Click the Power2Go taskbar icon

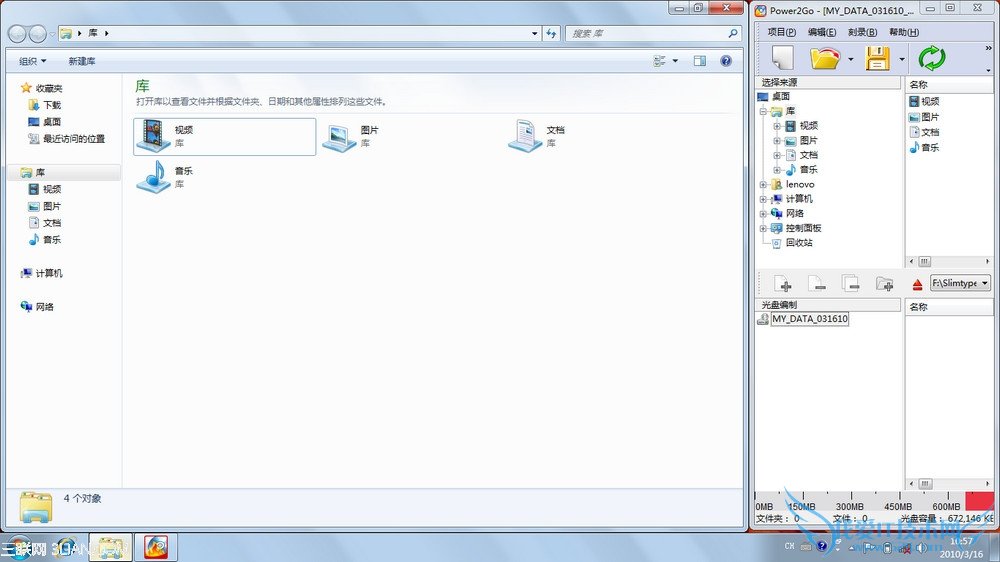point(156,547)
